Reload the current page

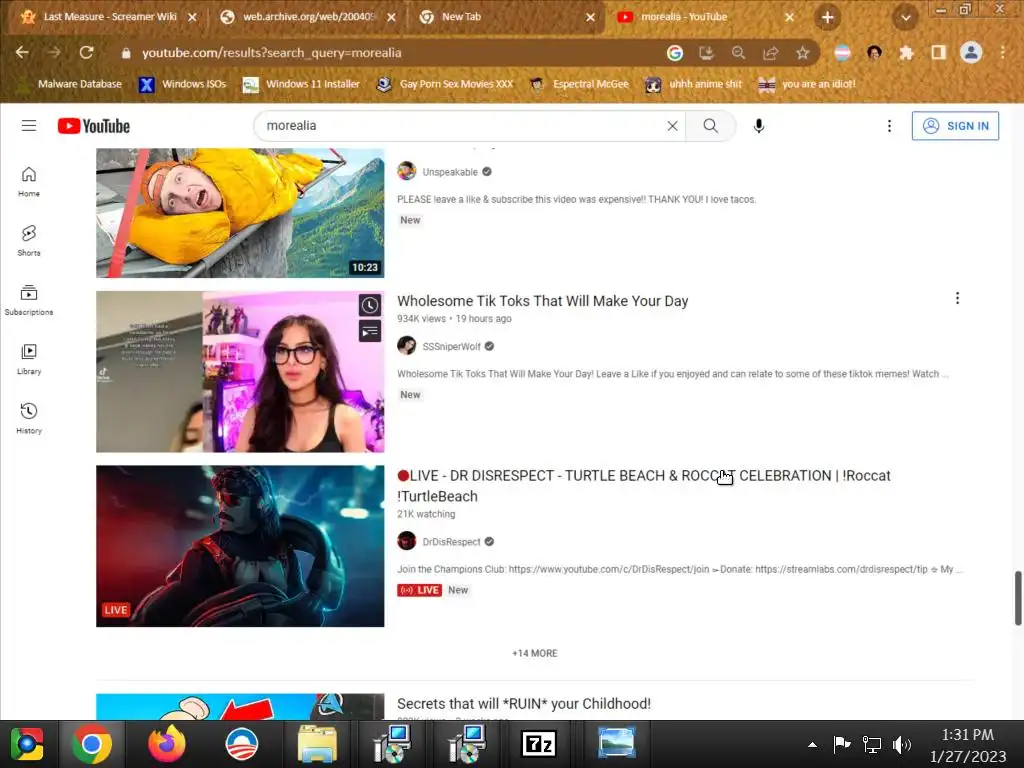86,53
